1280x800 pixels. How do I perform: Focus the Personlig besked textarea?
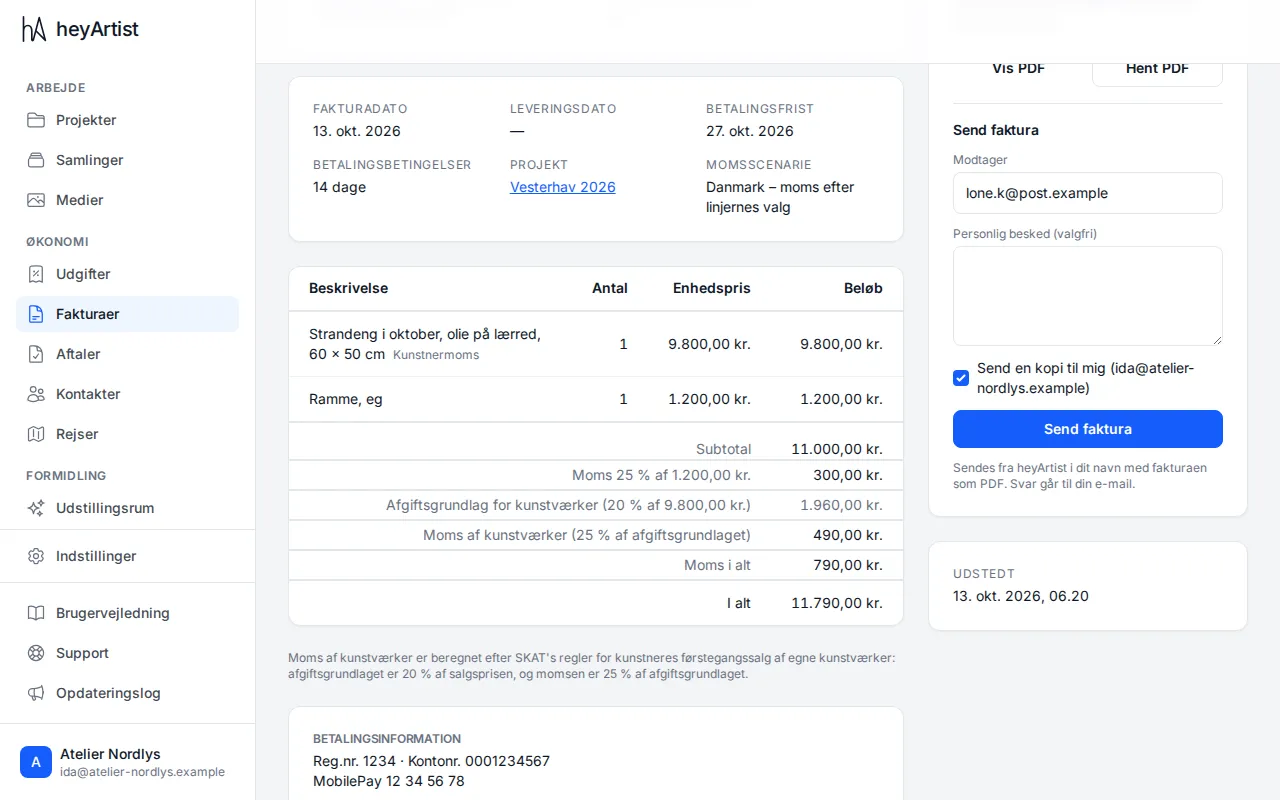(x=1088, y=296)
